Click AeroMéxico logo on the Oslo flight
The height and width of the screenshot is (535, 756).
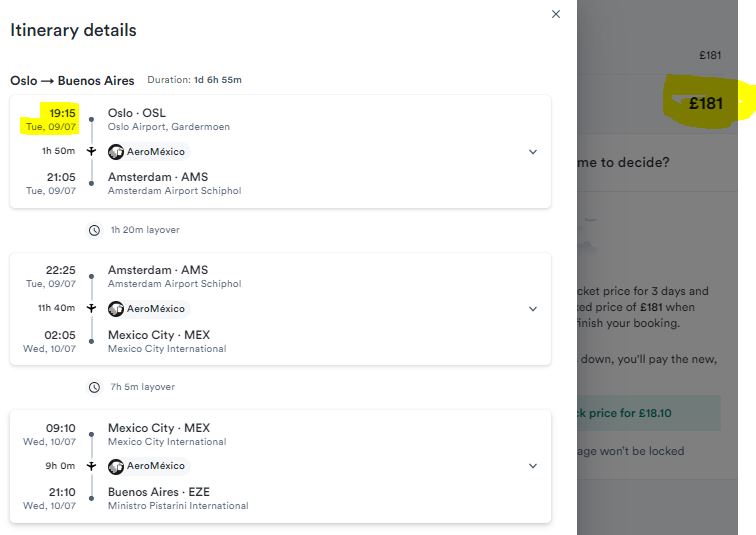click(x=116, y=152)
